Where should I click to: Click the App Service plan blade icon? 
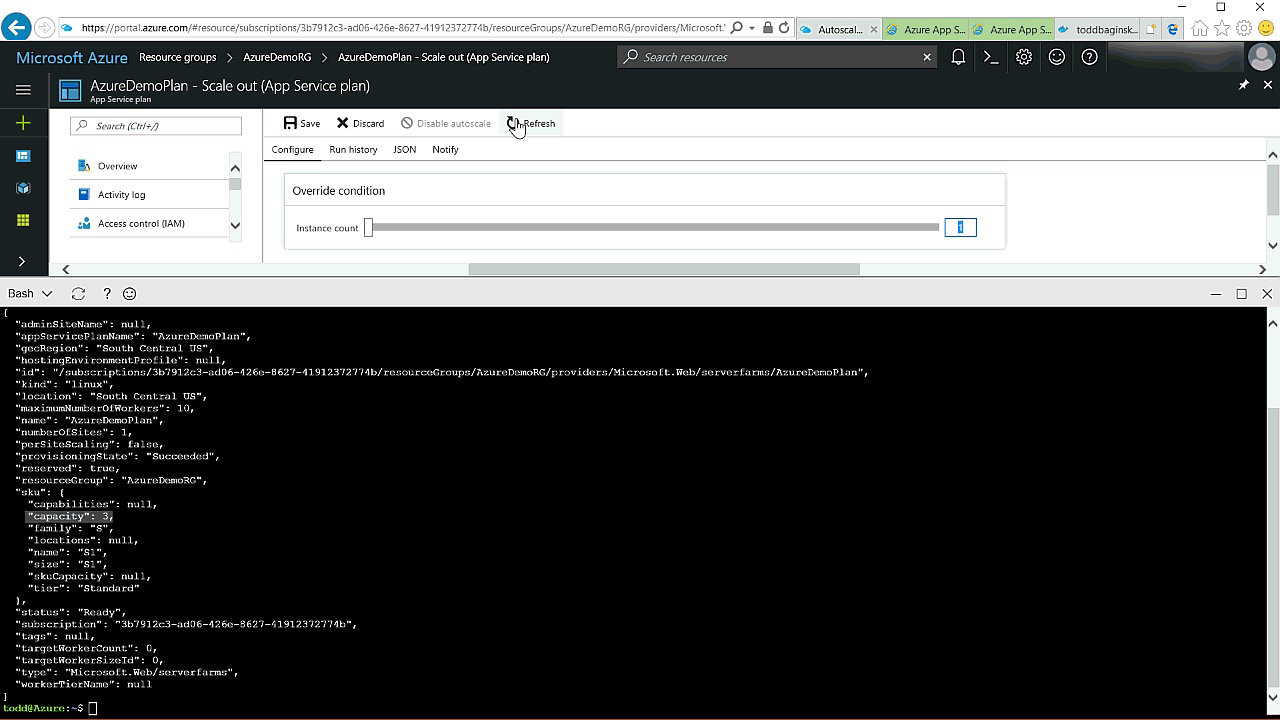point(70,91)
